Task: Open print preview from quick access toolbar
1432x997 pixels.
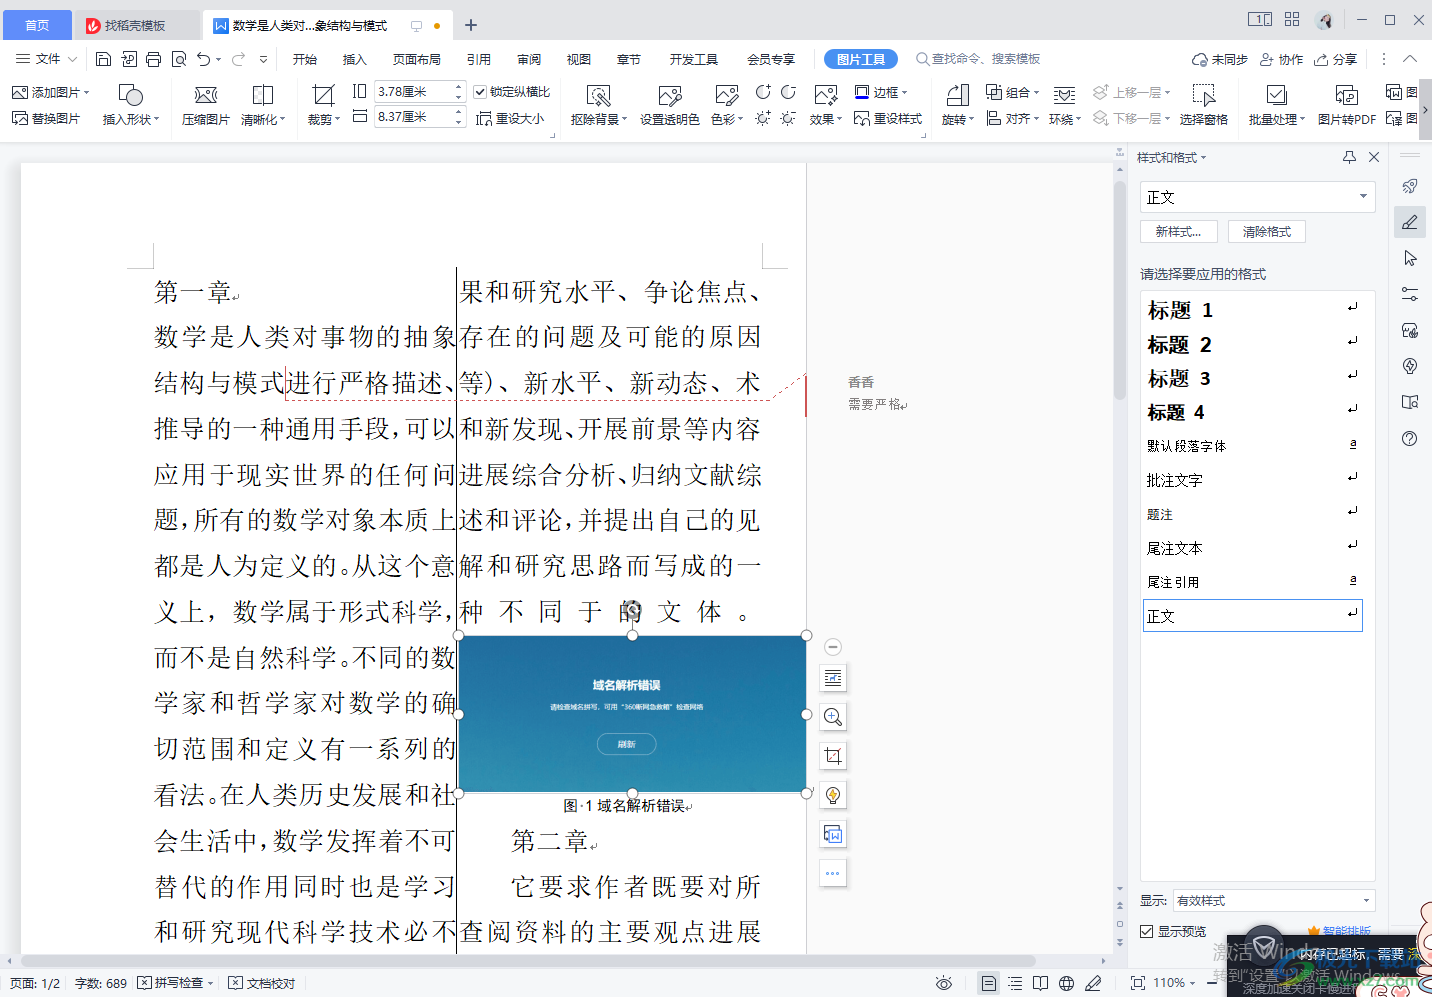Action: coord(179,59)
